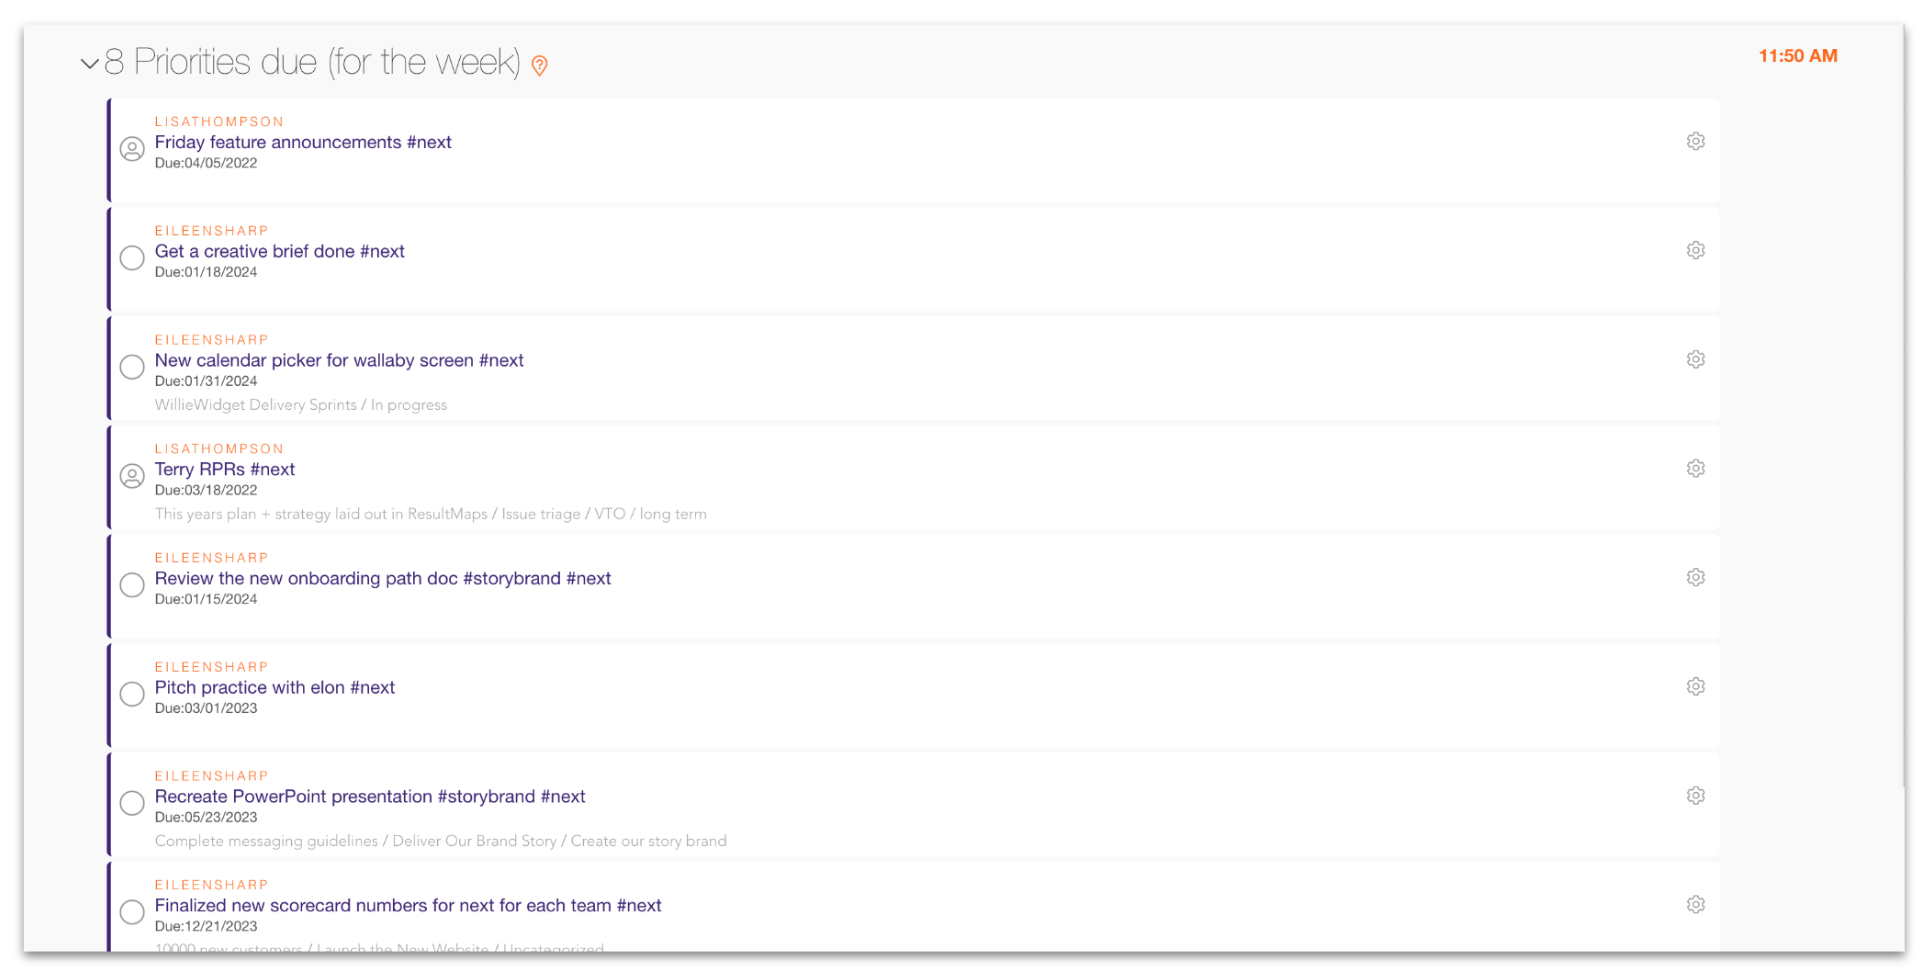Open gear for Finalized new scorecard numbers
This screenshot has height=978, width=1926.
[1695, 905]
